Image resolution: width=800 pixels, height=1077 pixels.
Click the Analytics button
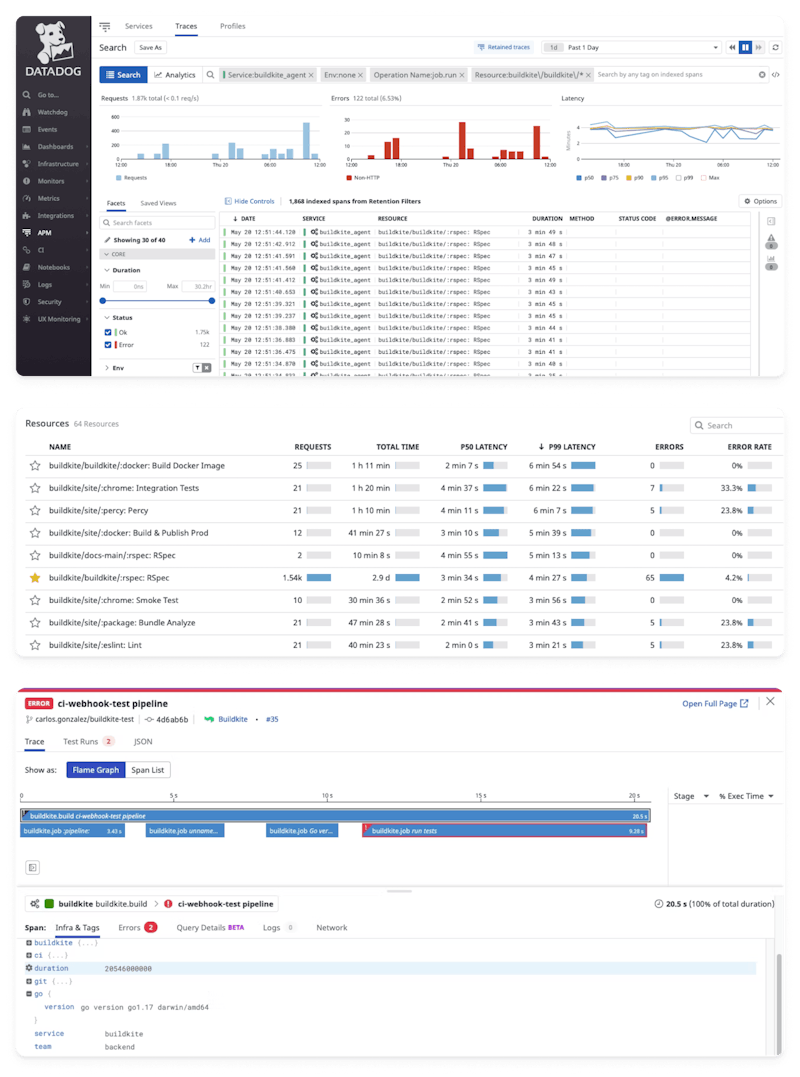tap(174, 75)
